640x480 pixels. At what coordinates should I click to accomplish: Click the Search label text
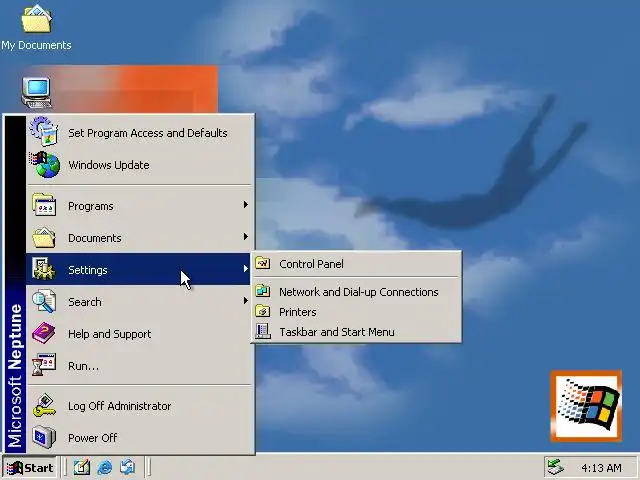tap(85, 302)
